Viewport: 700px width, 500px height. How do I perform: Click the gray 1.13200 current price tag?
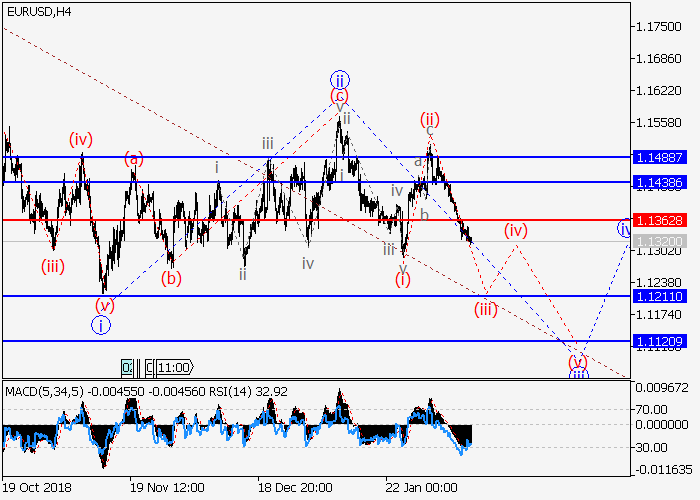pos(659,242)
